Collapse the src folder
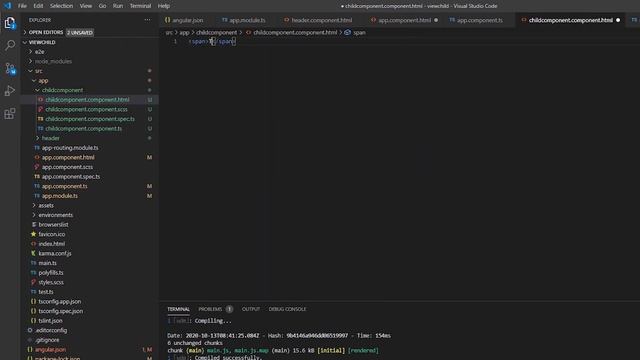This screenshot has width=640, height=360. pos(38,71)
